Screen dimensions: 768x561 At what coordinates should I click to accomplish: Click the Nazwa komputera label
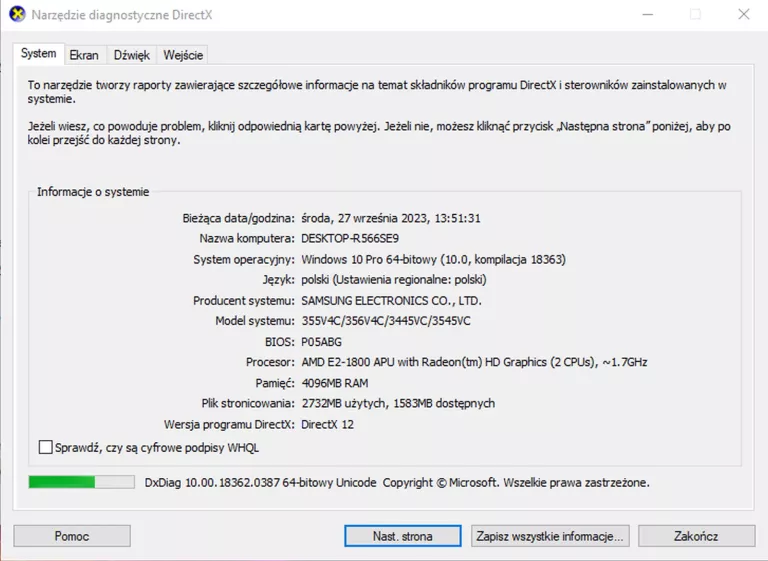tap(247, 239)
